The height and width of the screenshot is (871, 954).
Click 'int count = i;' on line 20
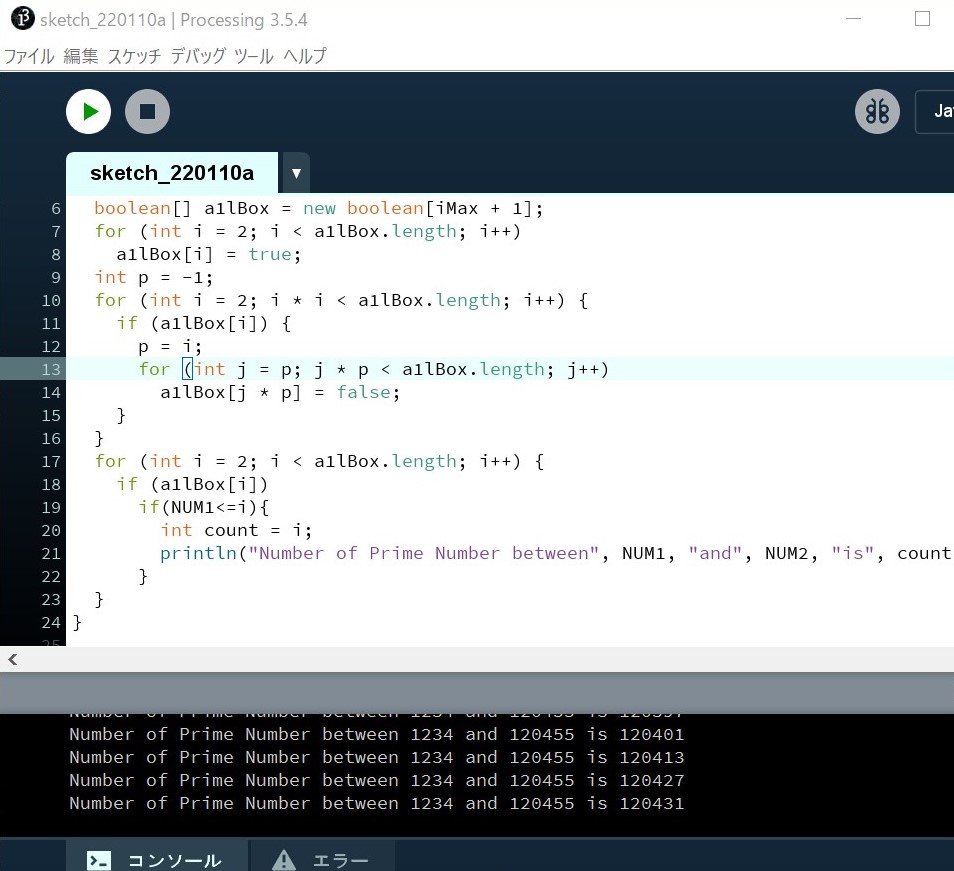coord(236,530)
